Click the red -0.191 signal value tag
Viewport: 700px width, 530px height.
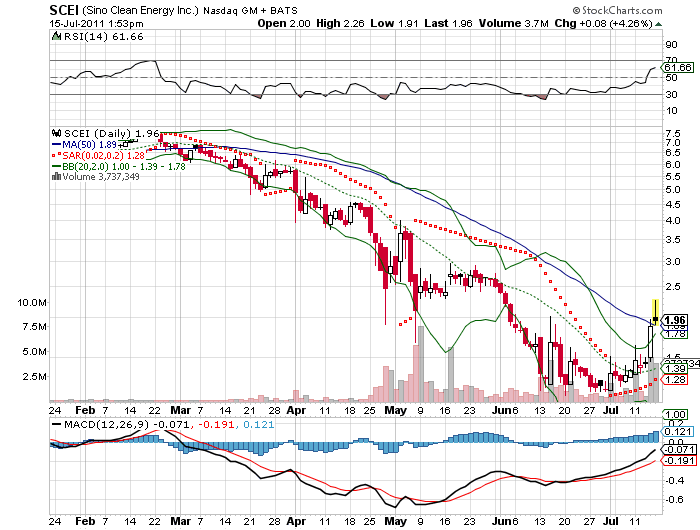point(679,461)
